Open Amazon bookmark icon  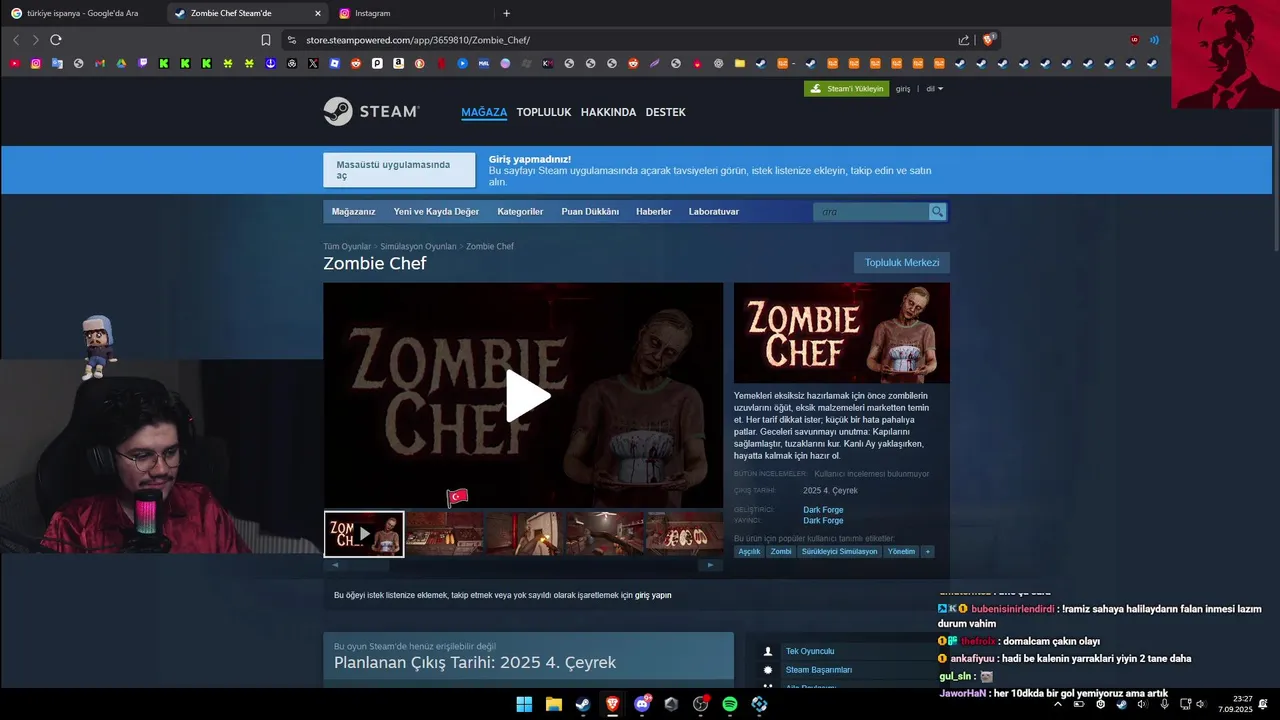[398, 63]
